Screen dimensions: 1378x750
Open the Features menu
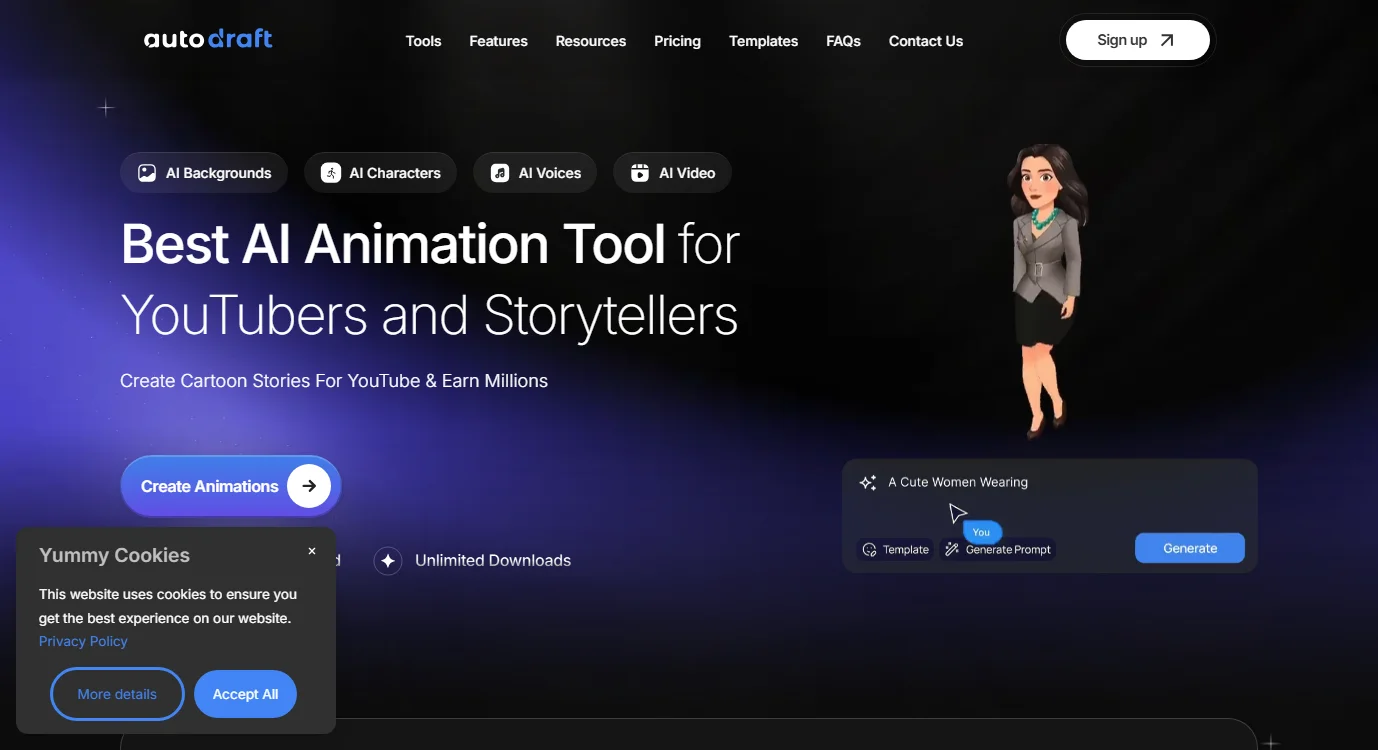[x=498, y=41]
